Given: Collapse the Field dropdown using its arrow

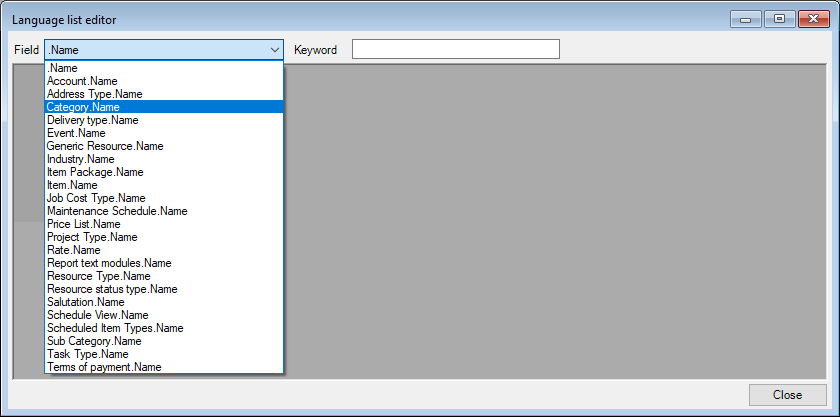Looking at the screenshot, I should 274,49.
